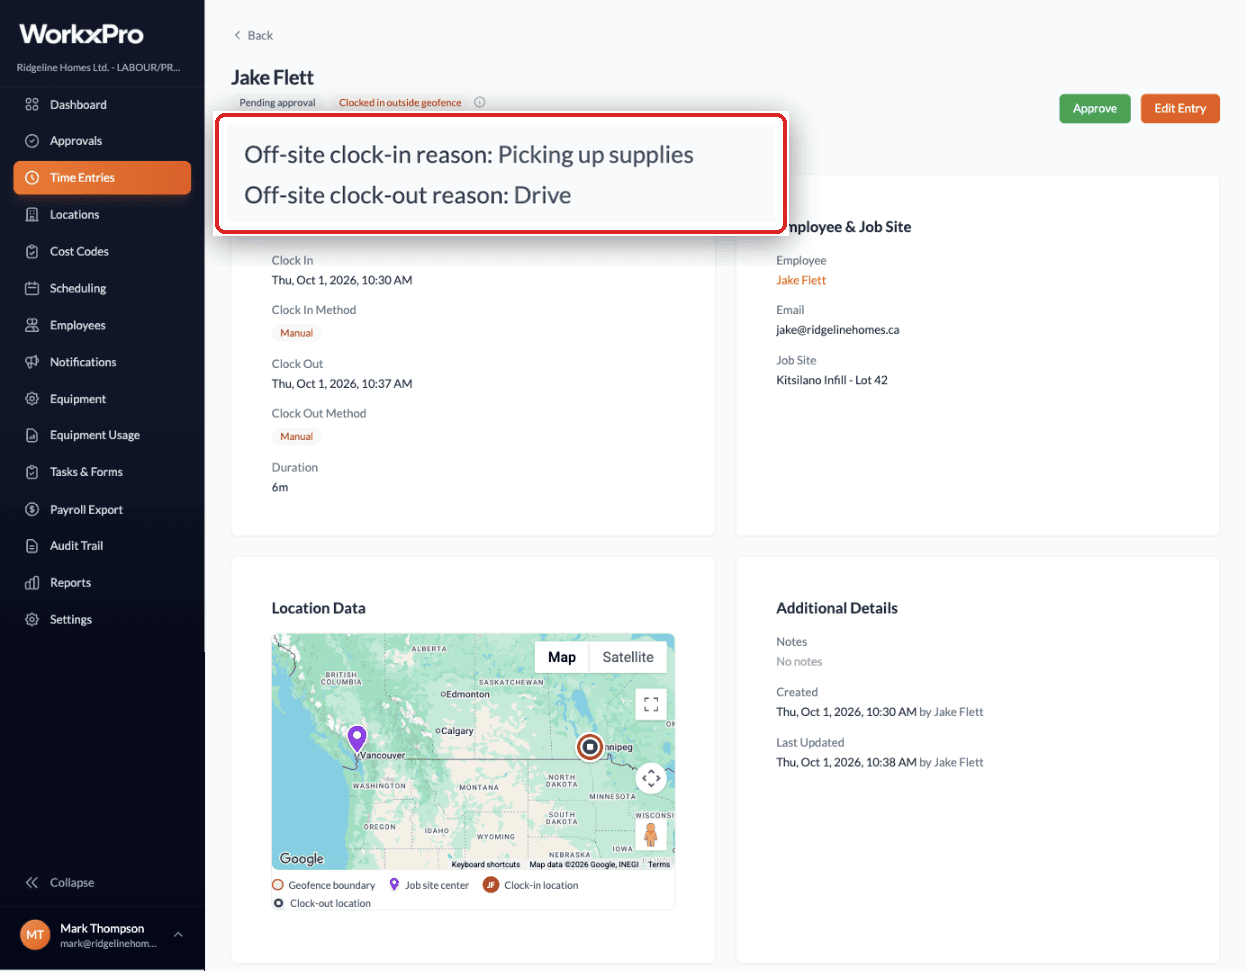Screen dimensions: 1246x971
Task: Click clock-in time Thu, Oct 1, 2026, 10:30 AM
Action: [342, 280]
